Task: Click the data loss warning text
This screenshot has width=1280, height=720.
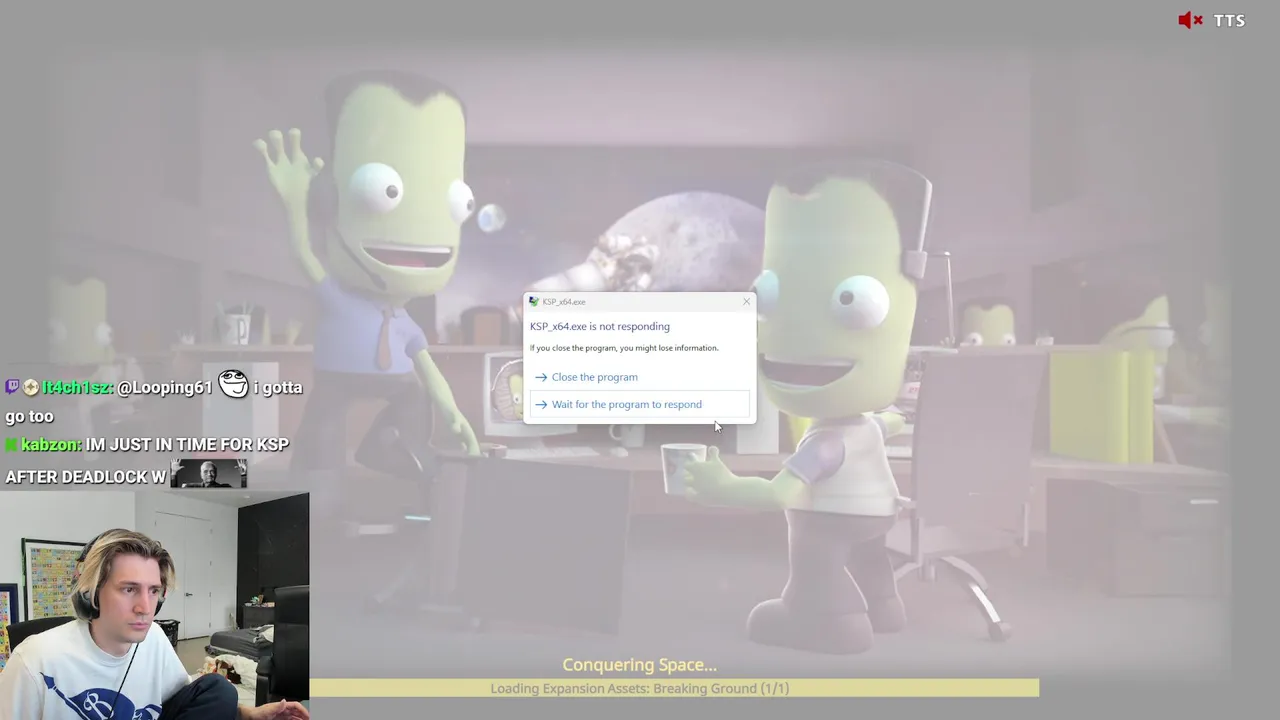Action: pos(624,348)
